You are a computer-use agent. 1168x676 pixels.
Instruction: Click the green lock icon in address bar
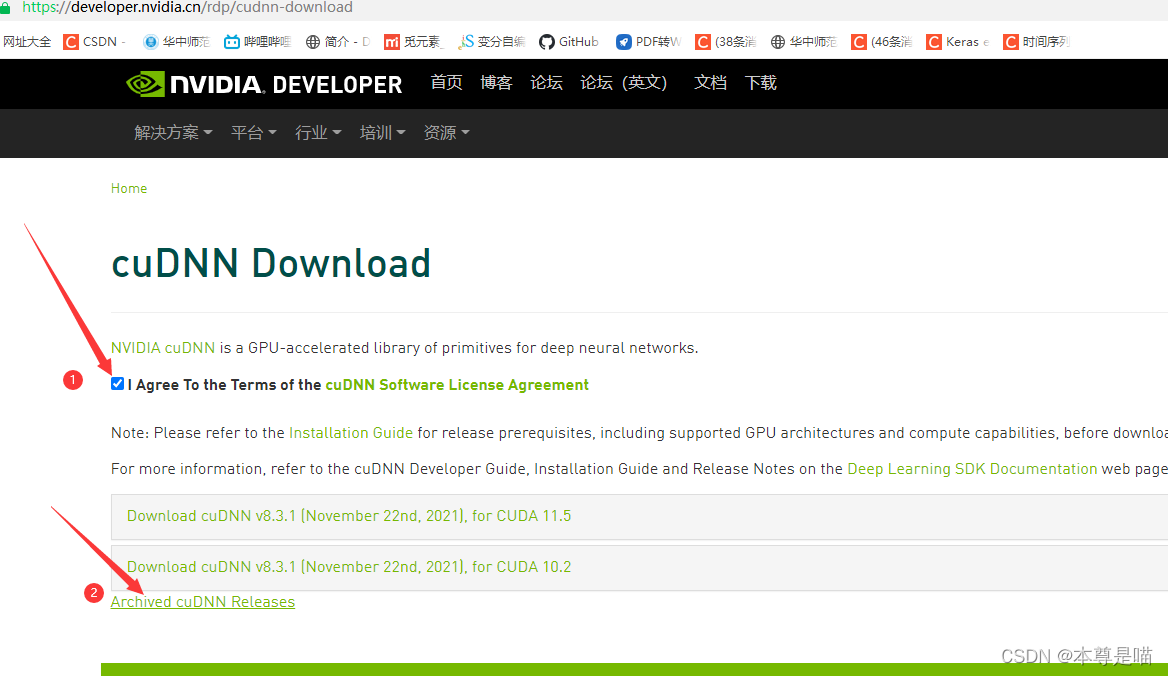coord(5,7)
